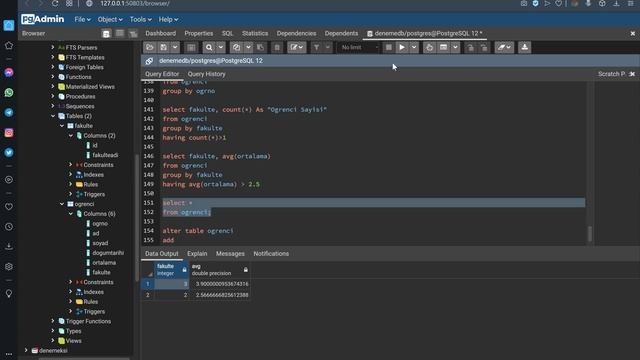Open the Tools menu
Screen dimensions: 640x360
[140, 19]
